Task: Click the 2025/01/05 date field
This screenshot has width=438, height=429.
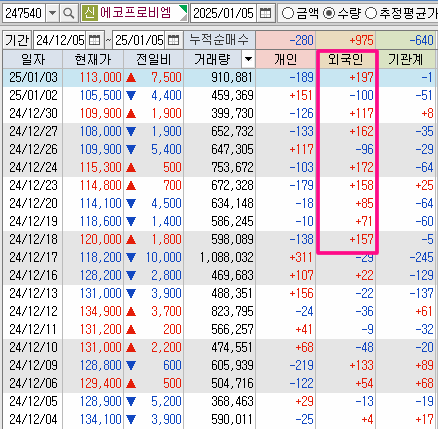Action: pyautogui.click(x=224, y=13)
